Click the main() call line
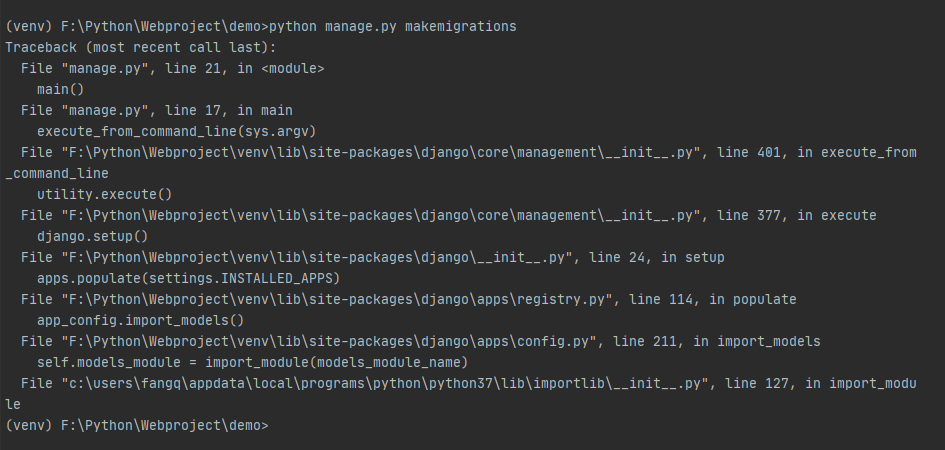Image resolution: width=945 pixels, height=450 pixels. pos(61,90)
